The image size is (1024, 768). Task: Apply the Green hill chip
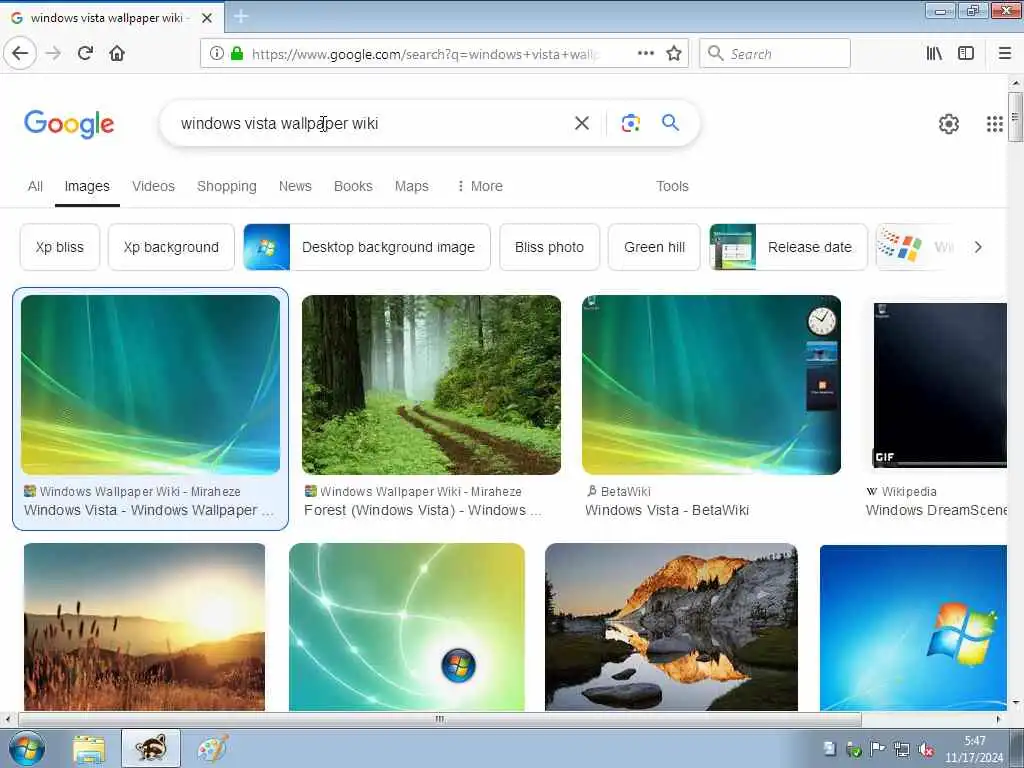(654, 247)
